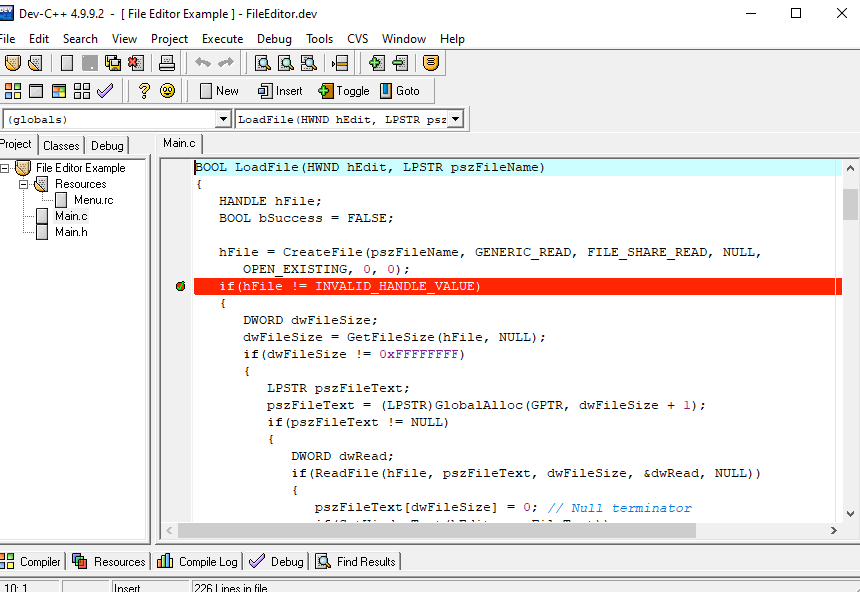Click the Undo arrow icon
This screenshot has width=860, height=592.
[x=203, y=63]
